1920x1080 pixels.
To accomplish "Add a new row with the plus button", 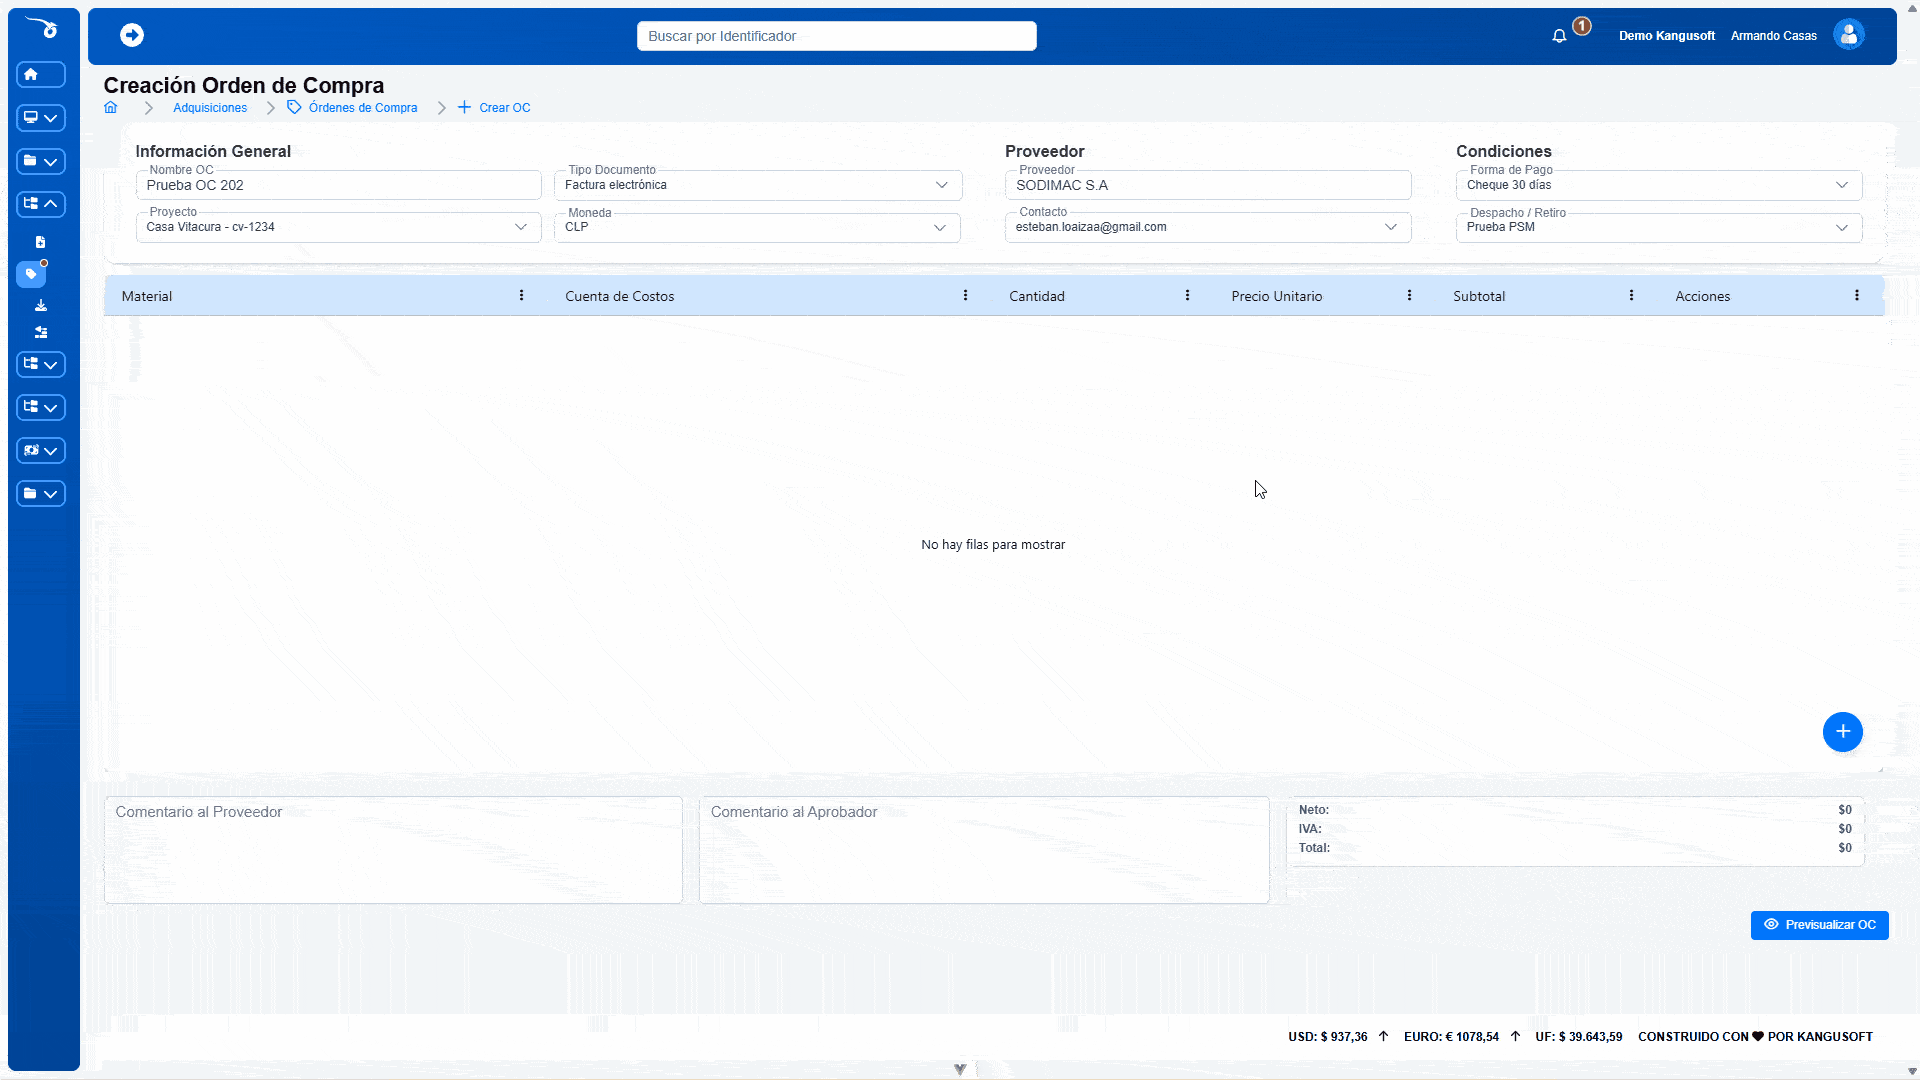I will 1842,732.
